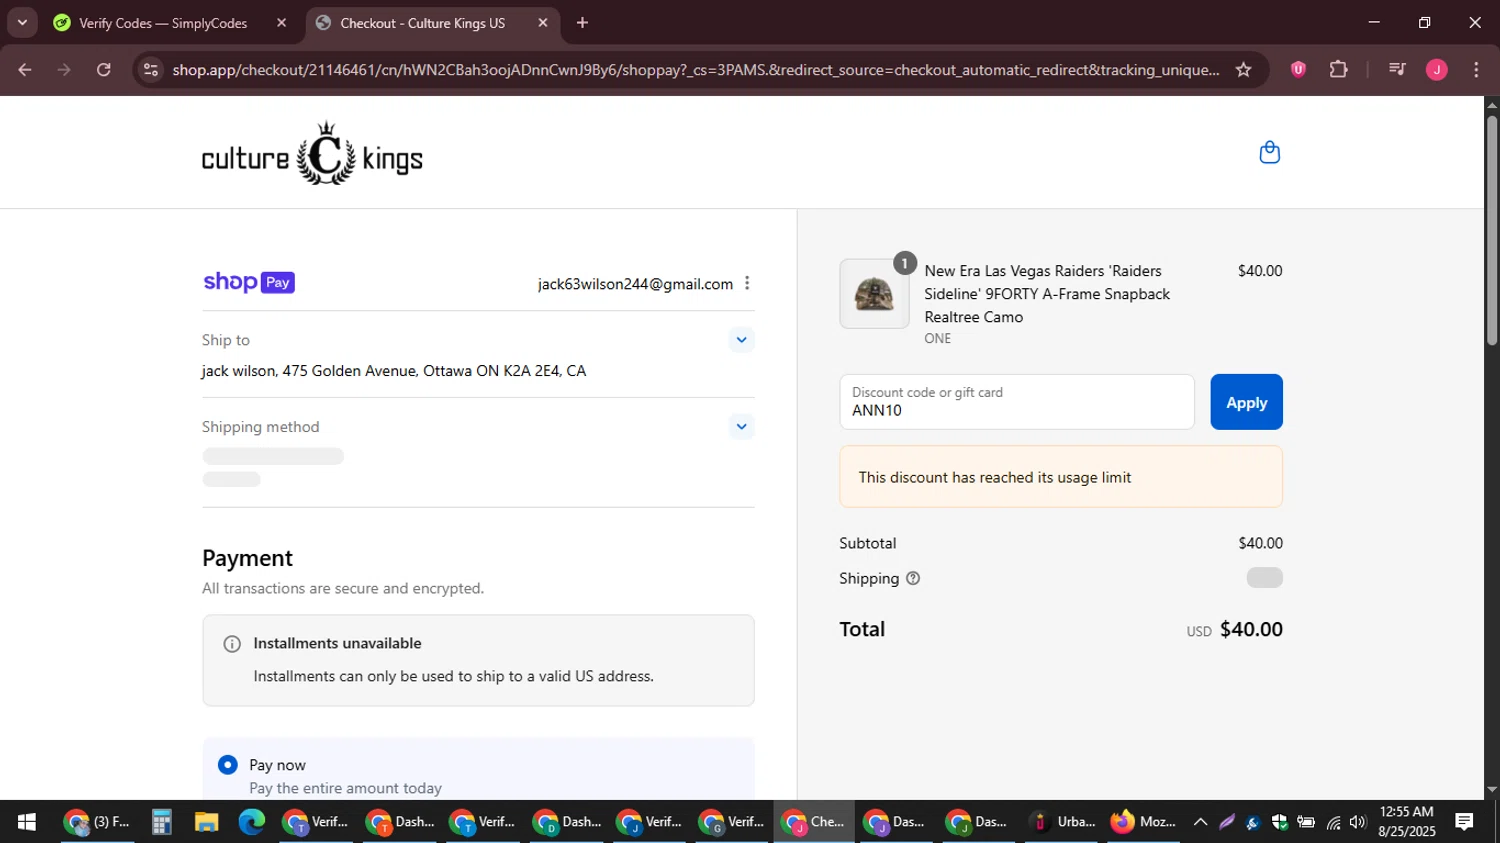The width and height of the screenshot is (1500, 843).
Task: Apply the ANN10 discount code
Action: point(1246,402)
